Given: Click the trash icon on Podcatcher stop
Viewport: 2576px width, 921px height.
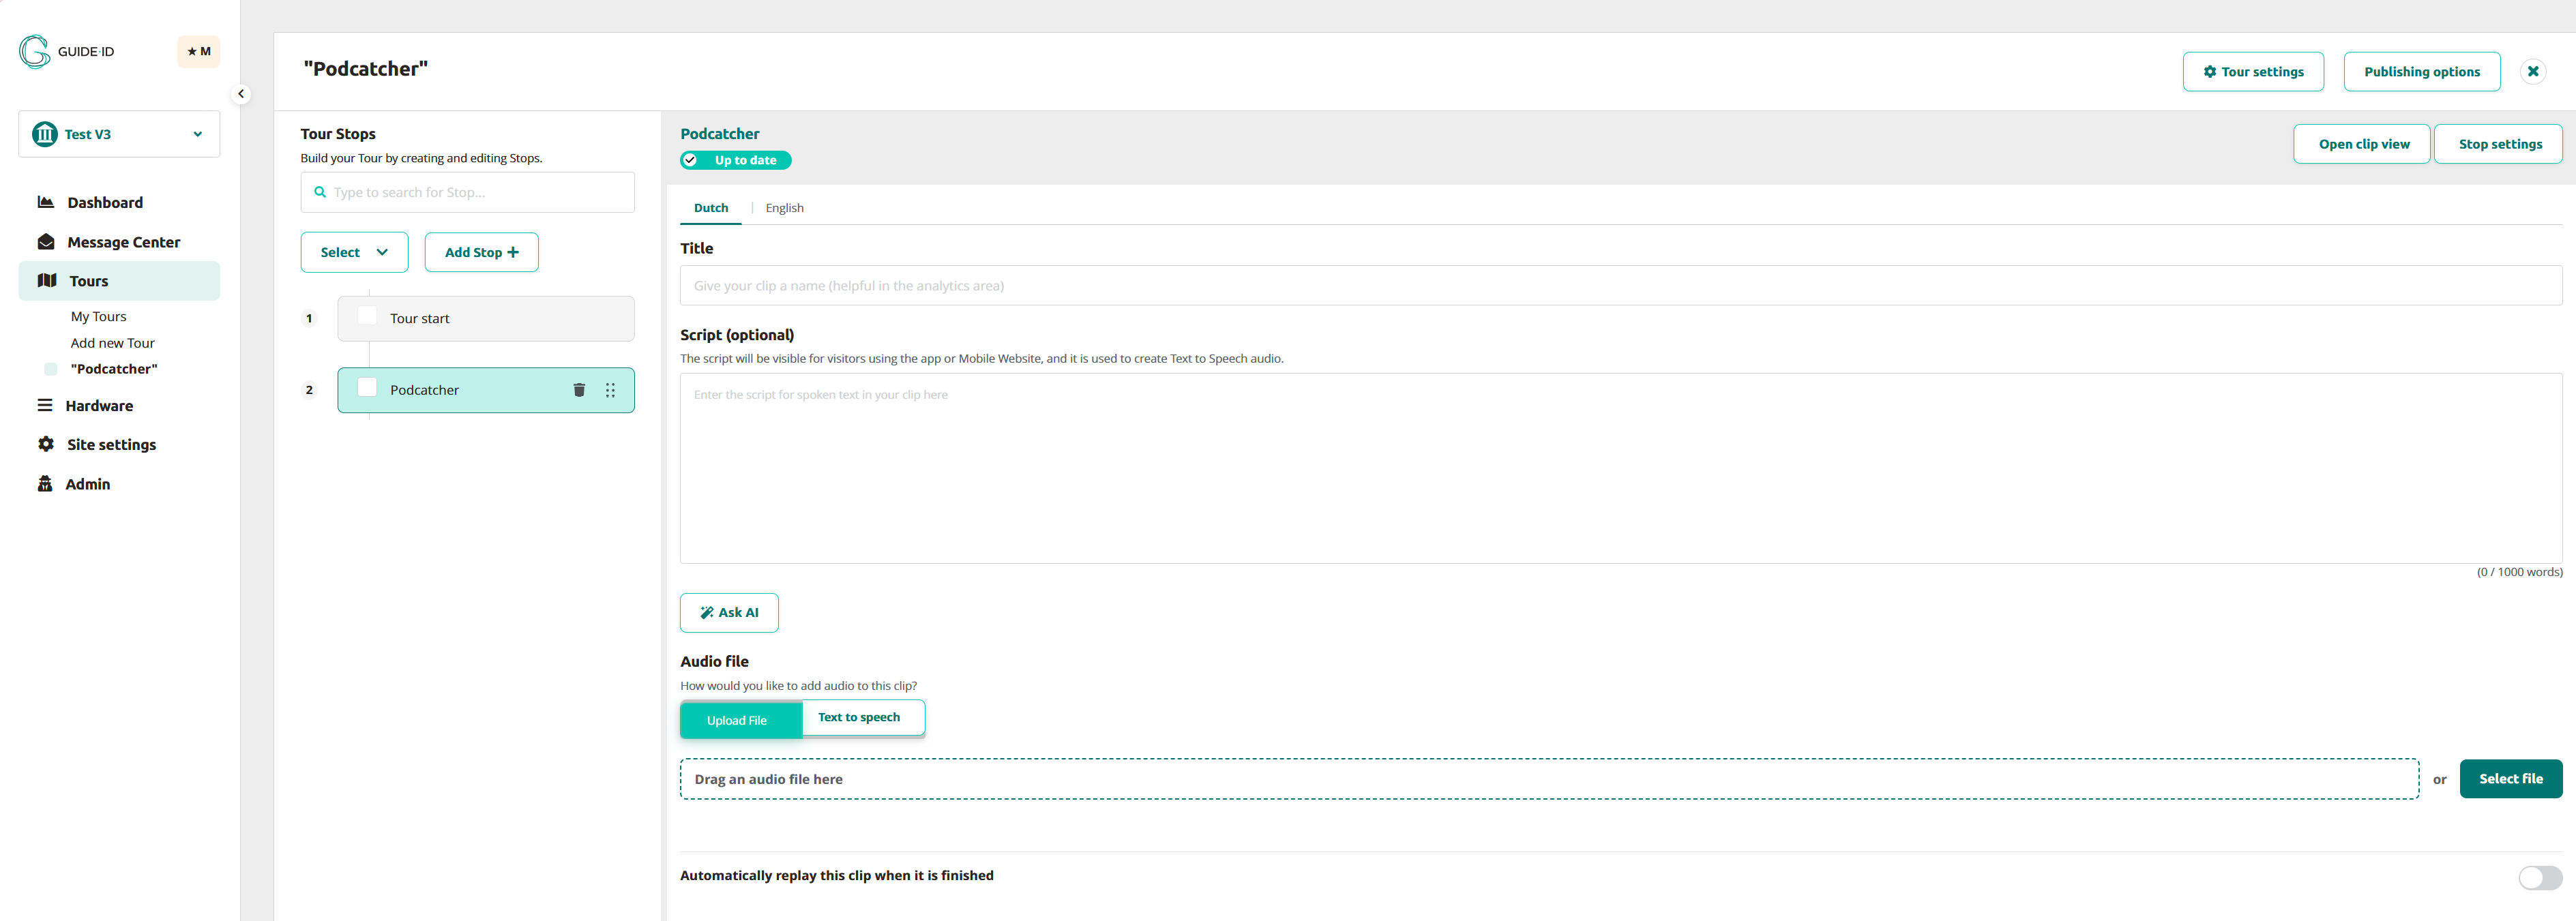Looking at the screenshot, I should click(578, 390).
